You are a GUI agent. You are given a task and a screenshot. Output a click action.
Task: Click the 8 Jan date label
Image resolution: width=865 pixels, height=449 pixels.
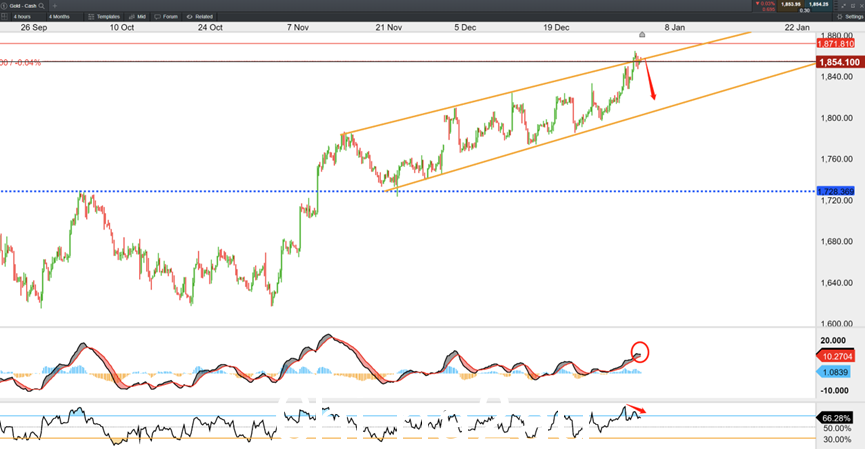coord(675,27)
